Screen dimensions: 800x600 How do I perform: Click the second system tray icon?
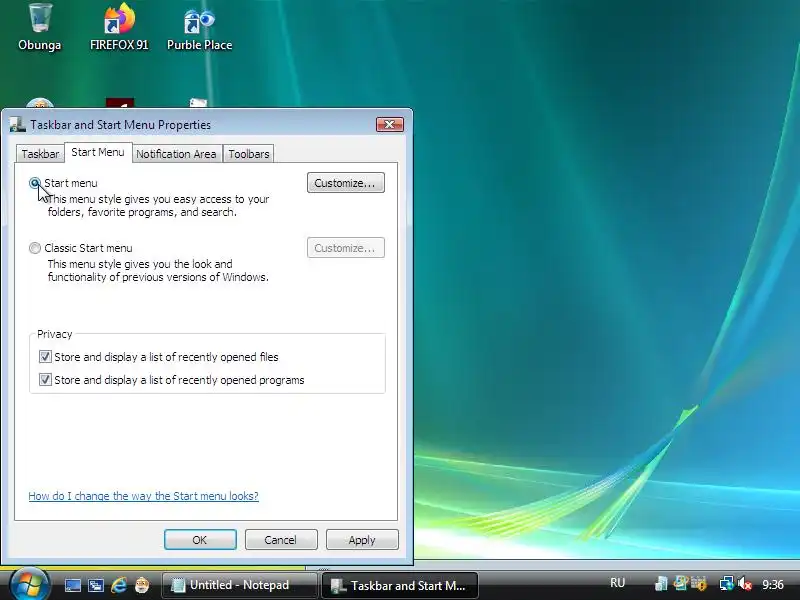pos(680,584)
